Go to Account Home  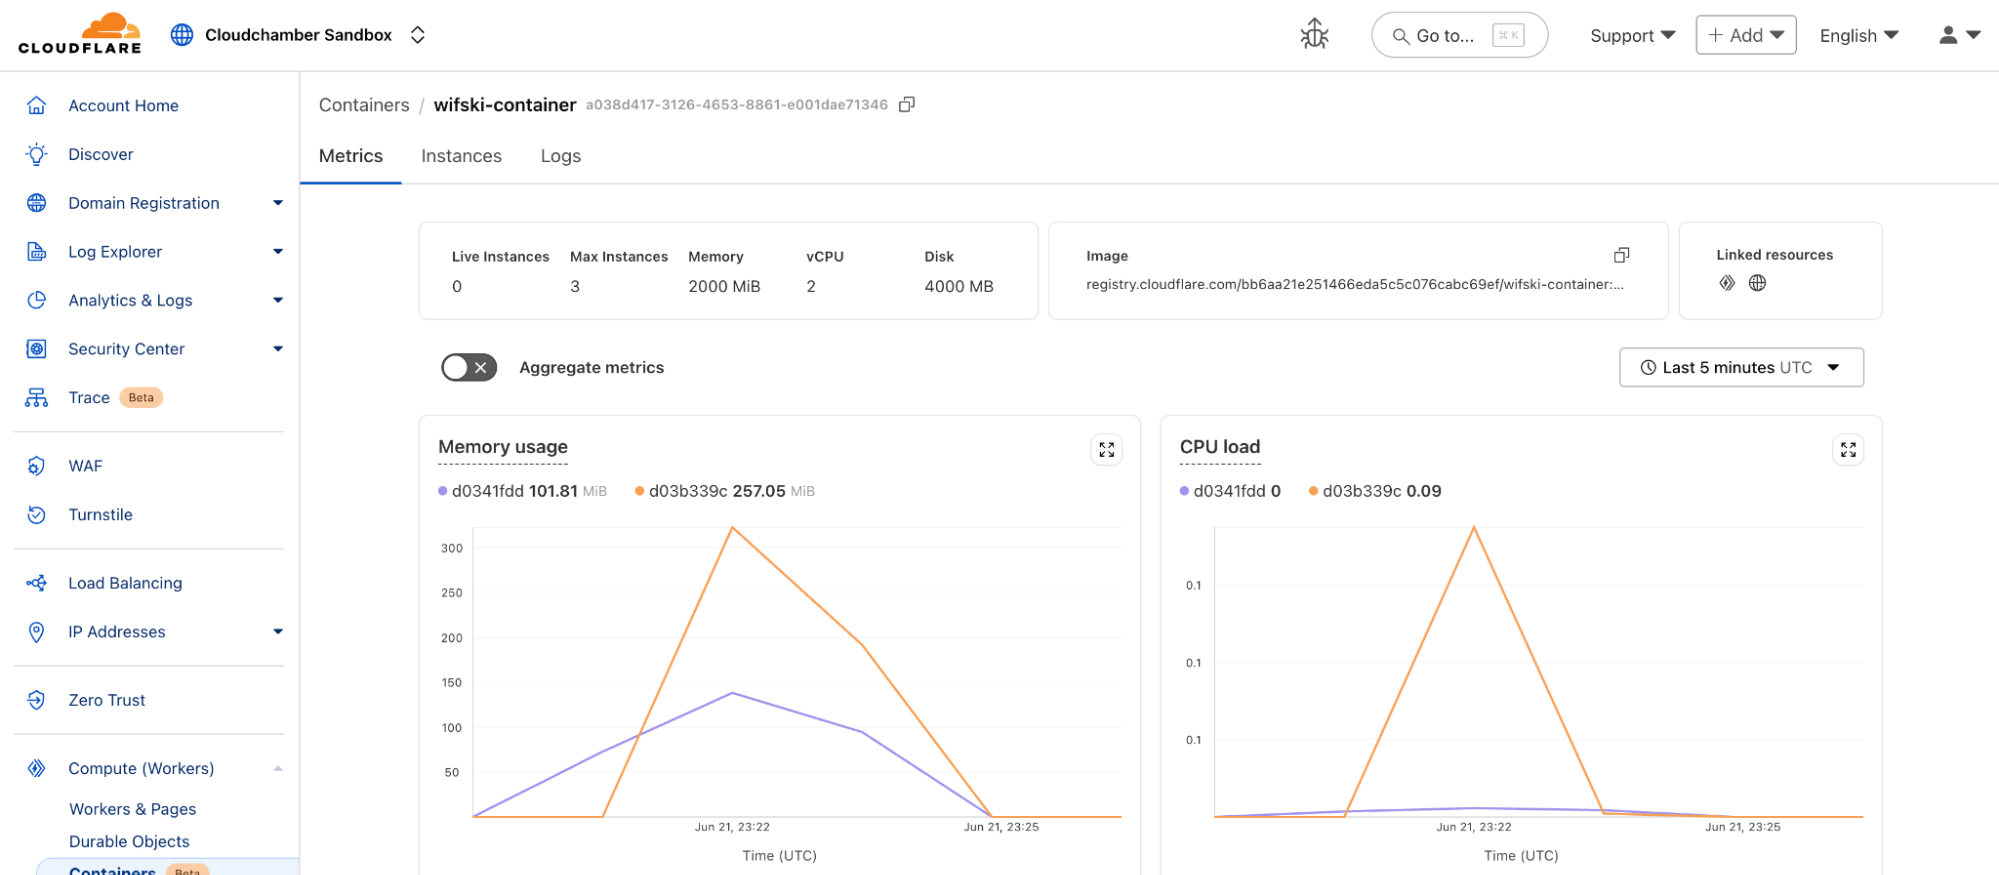click(x=123, y=105)
